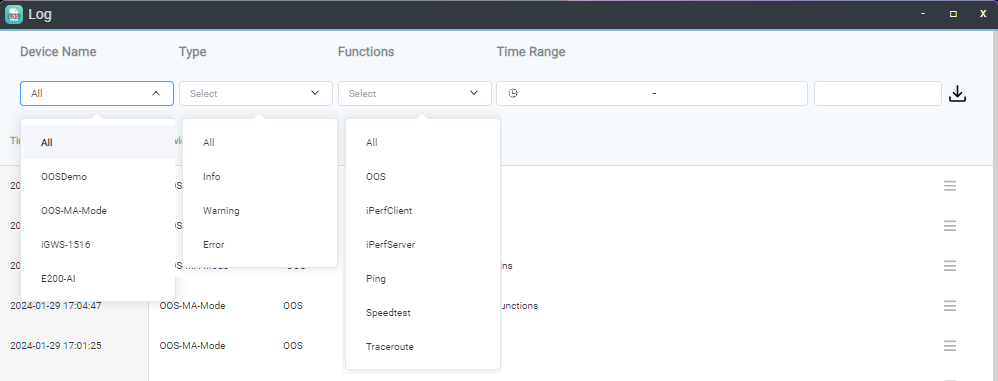This screenshot has height=381, width=998.
Task: Close the Log window
Action: 983,14
